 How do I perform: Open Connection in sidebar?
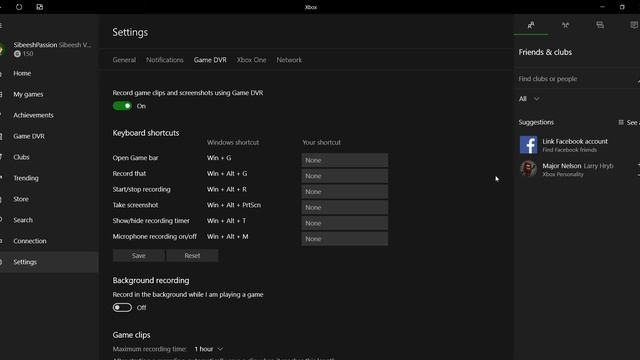point(49,241)
